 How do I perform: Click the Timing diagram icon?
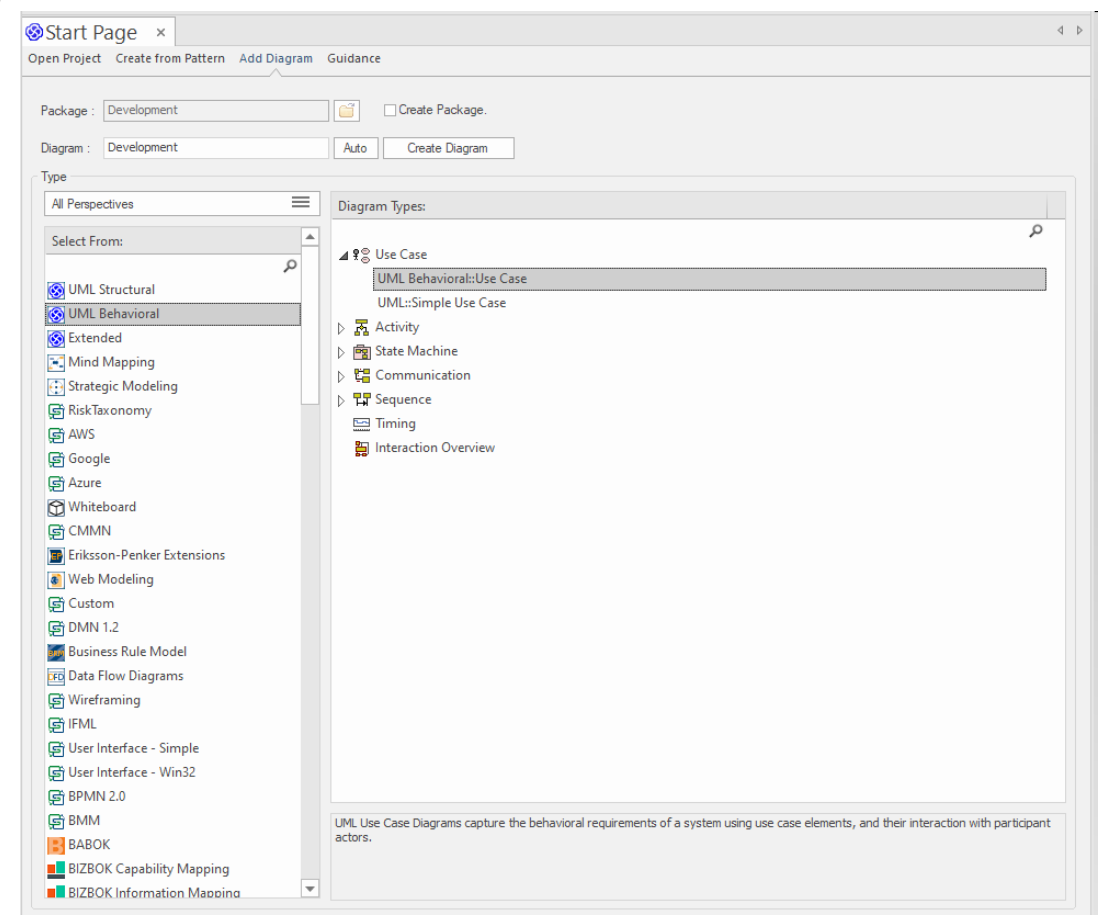[361, 425]
